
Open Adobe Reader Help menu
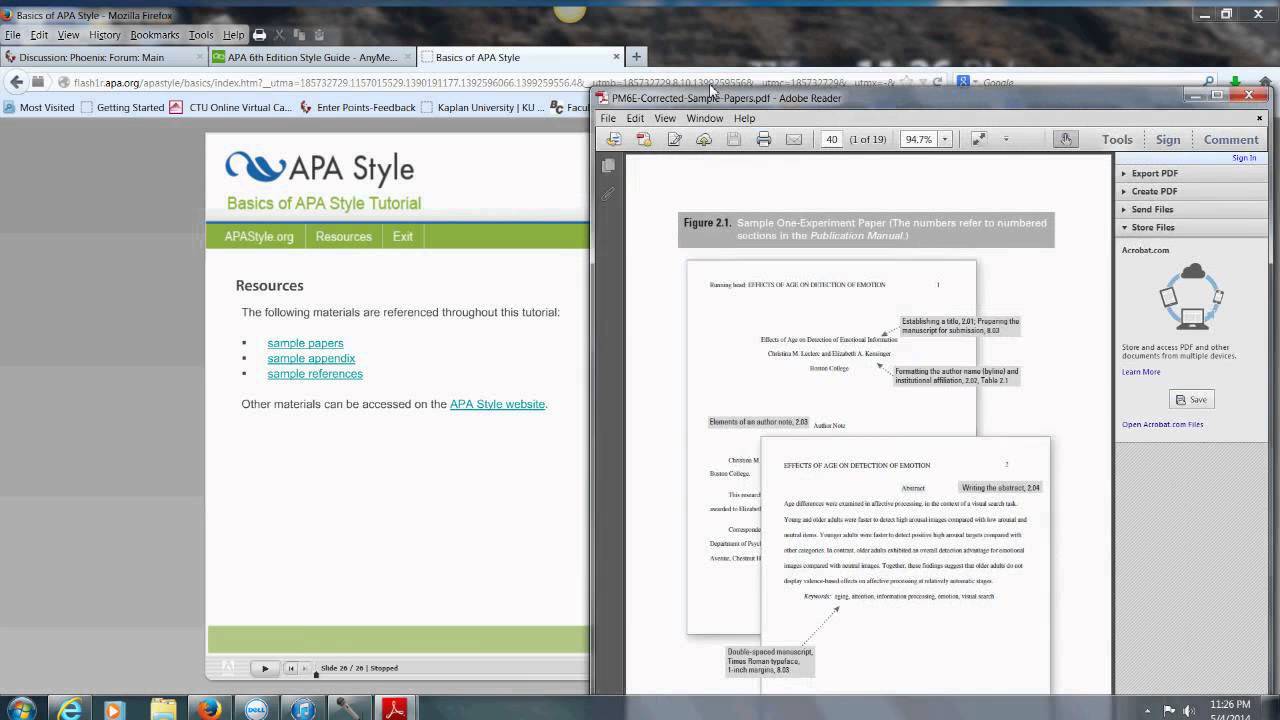point(744,118)
